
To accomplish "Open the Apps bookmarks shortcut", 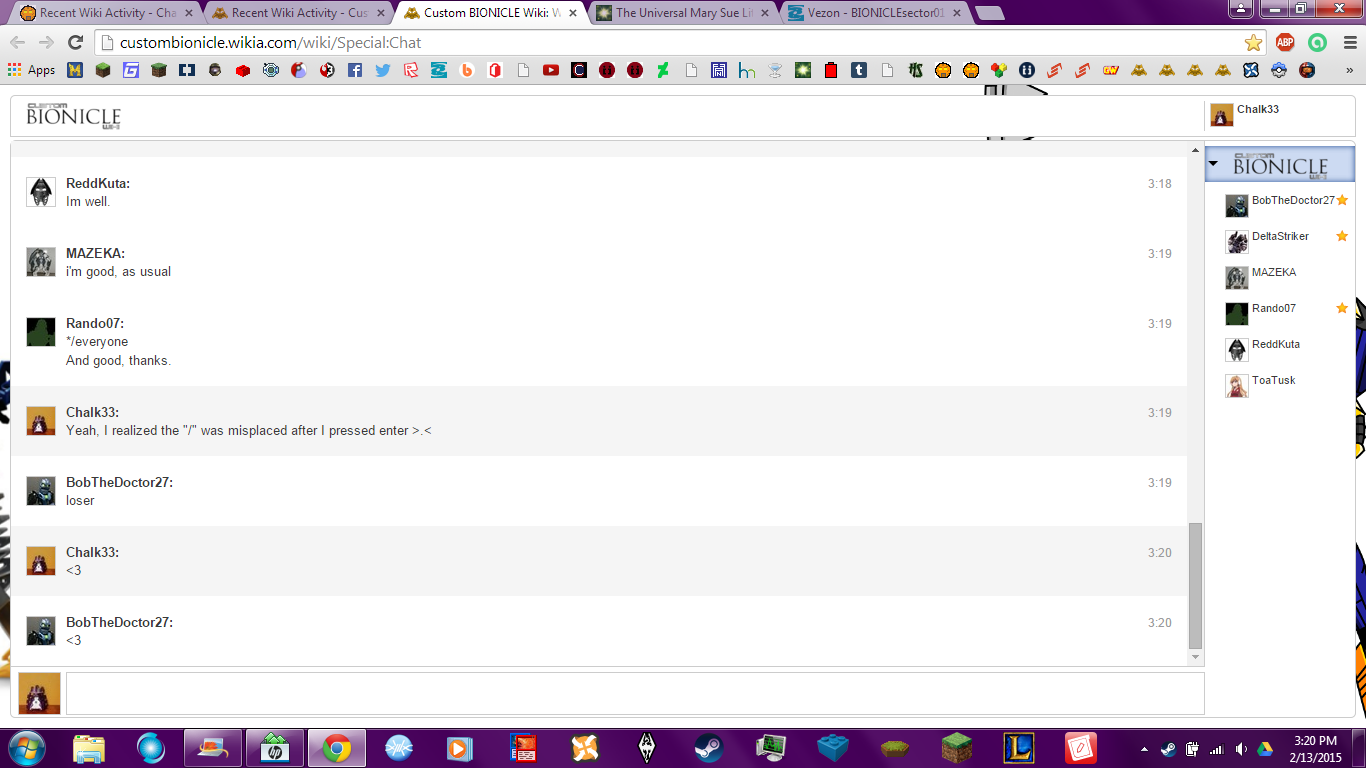I will 31,70.
